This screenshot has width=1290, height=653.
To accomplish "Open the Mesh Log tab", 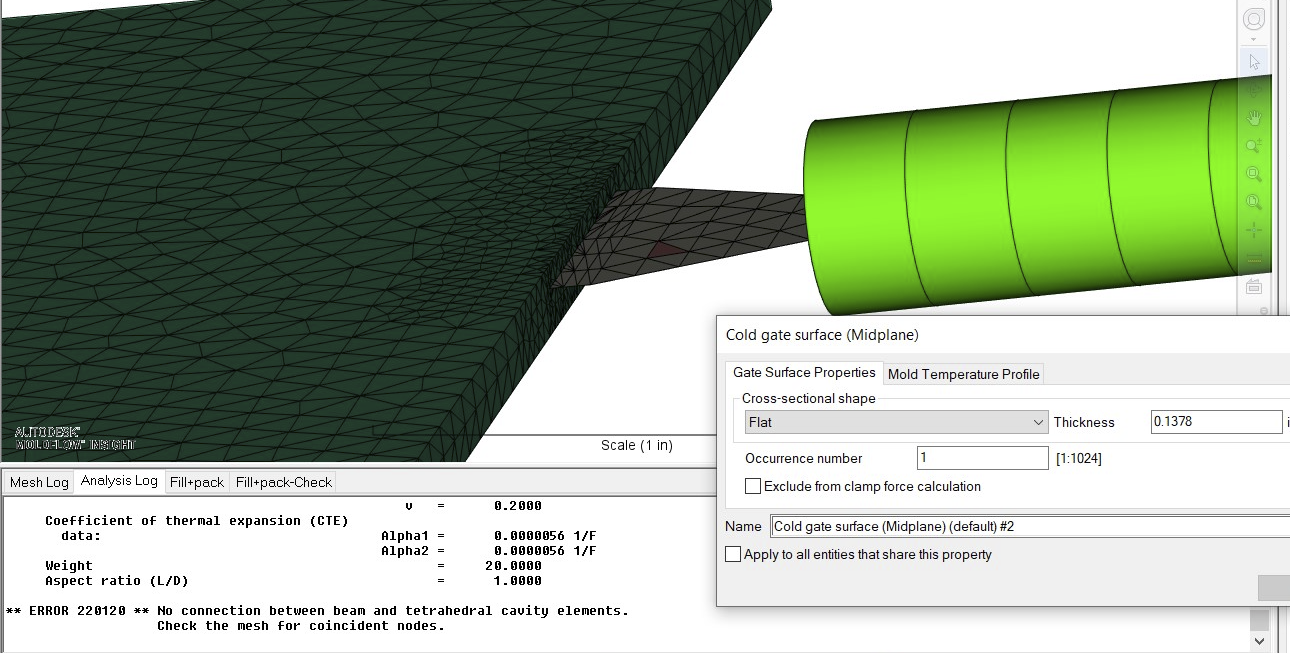I will 38,481.
